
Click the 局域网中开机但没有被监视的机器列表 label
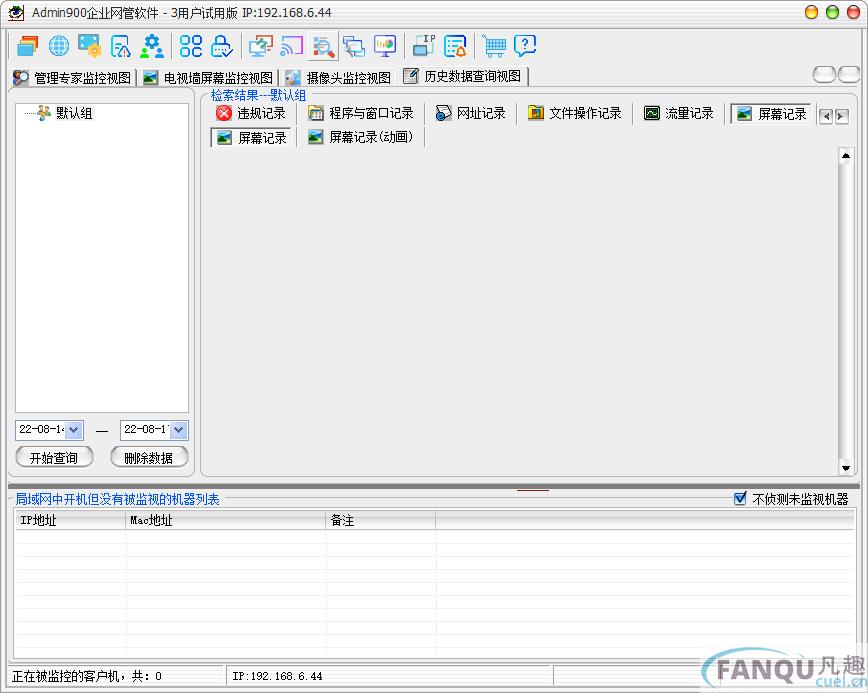pos(117,499)
